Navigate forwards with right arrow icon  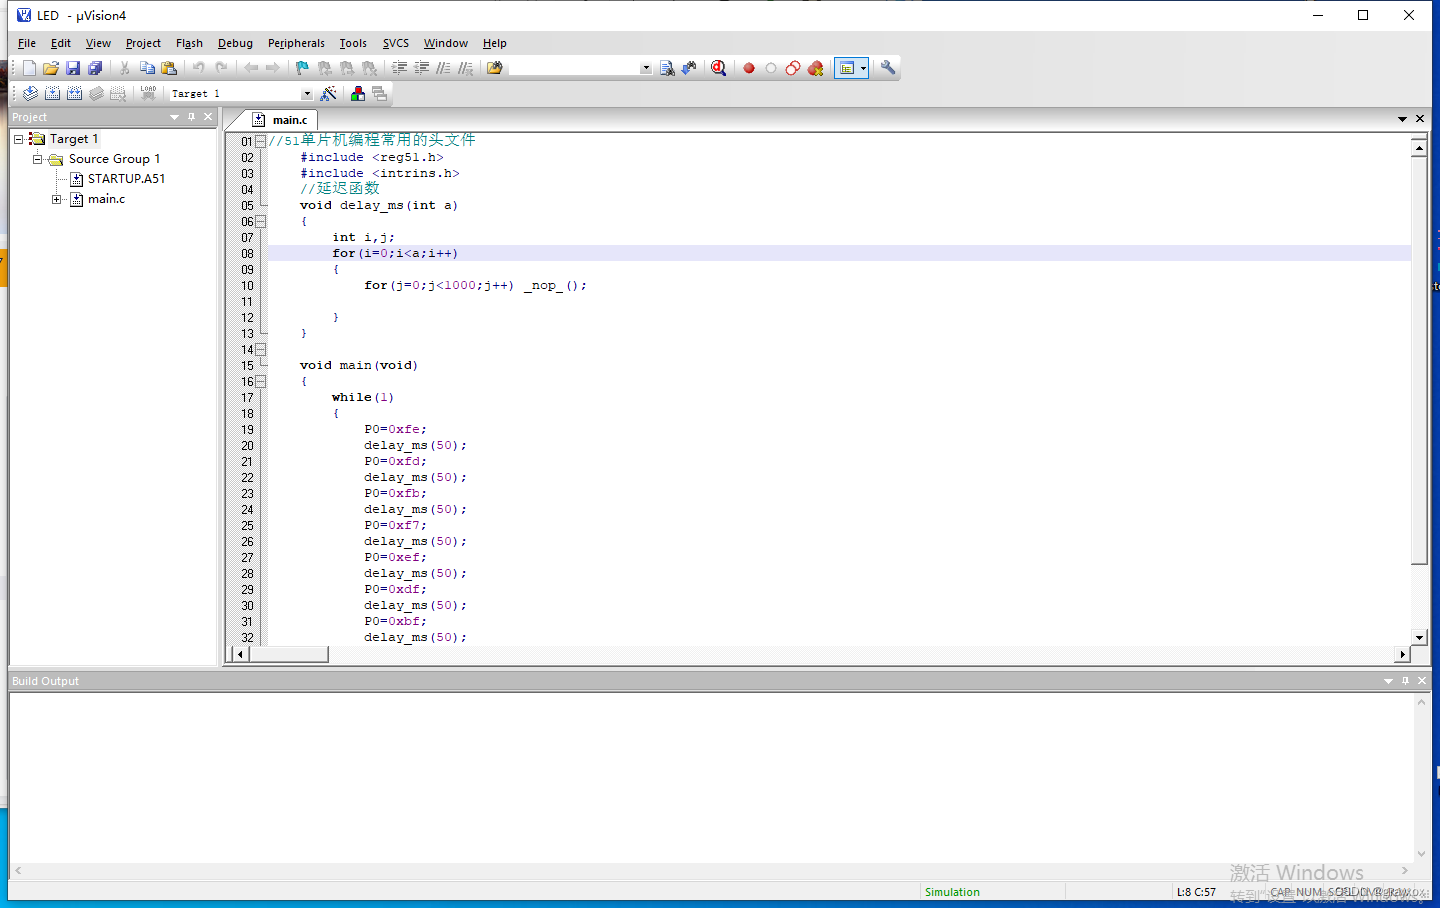coord(273,68)
